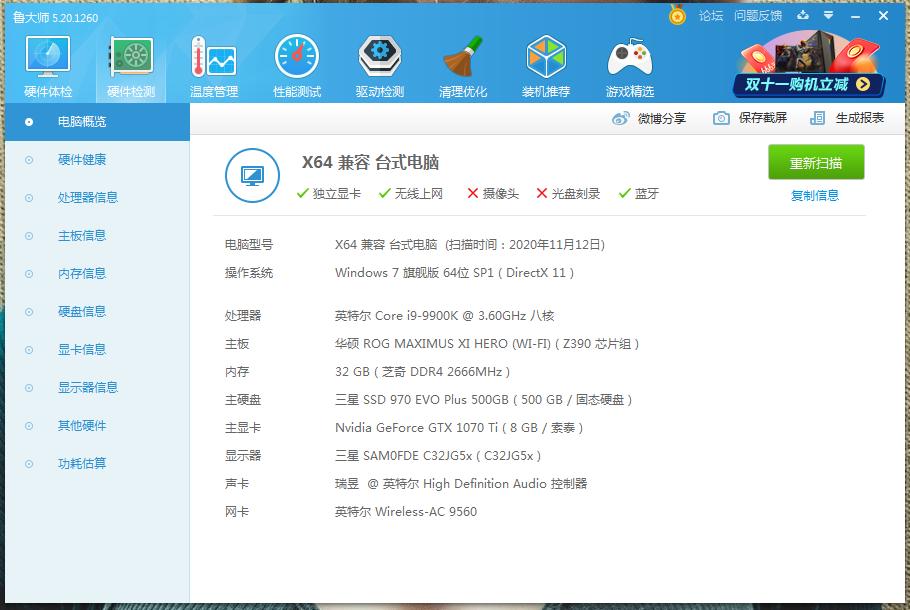Click the 无线上网 check indicator
Screen dimensions: 910x610
point(411,193)
